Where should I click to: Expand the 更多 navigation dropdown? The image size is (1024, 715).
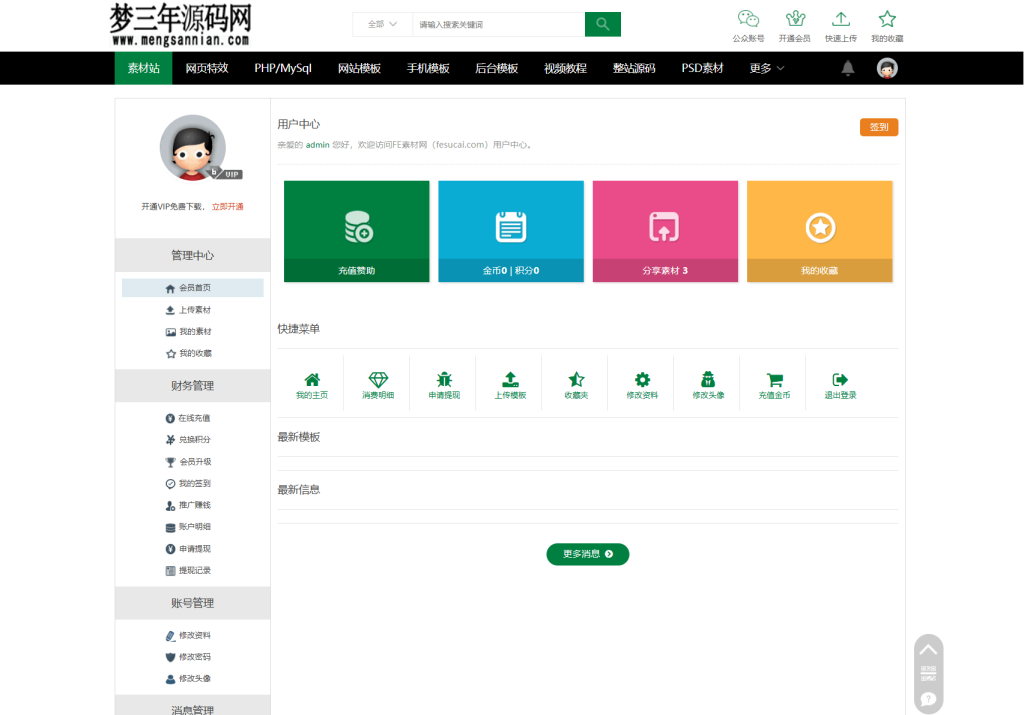pyautogui.click(x=764, y=67)
